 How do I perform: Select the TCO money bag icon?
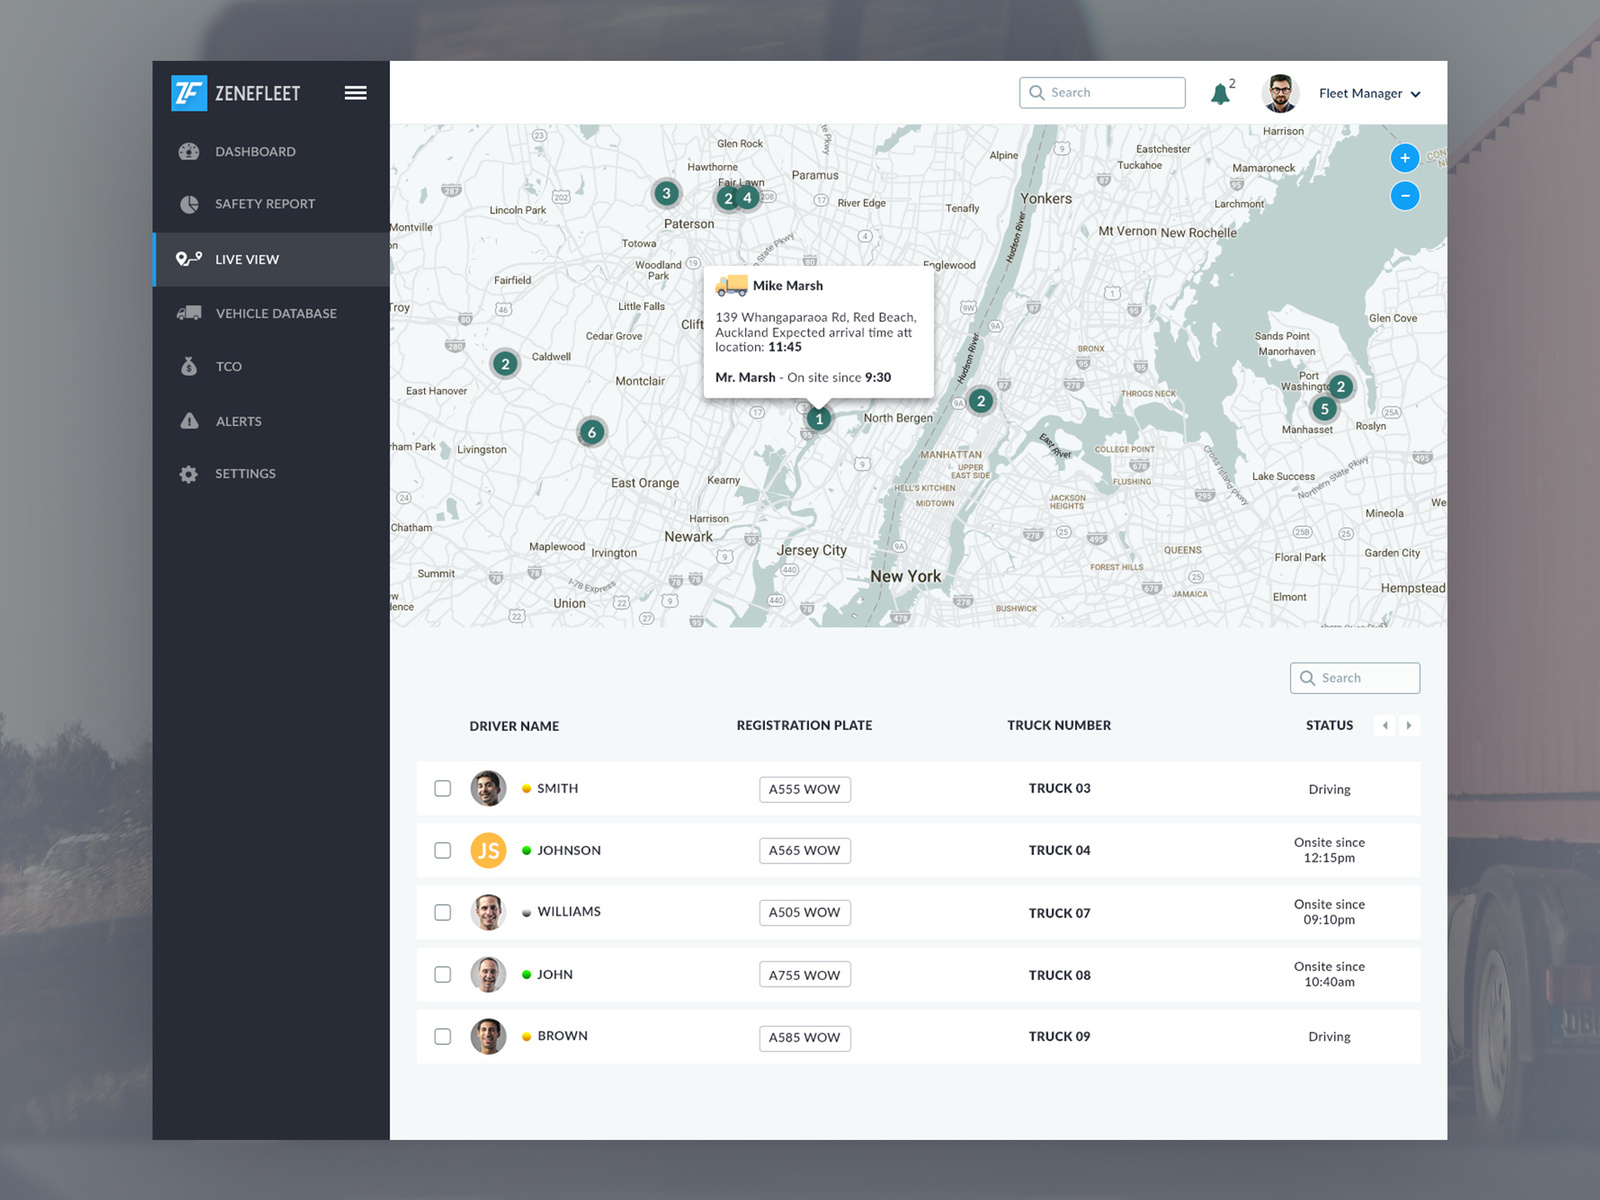[x=188, y=366]
